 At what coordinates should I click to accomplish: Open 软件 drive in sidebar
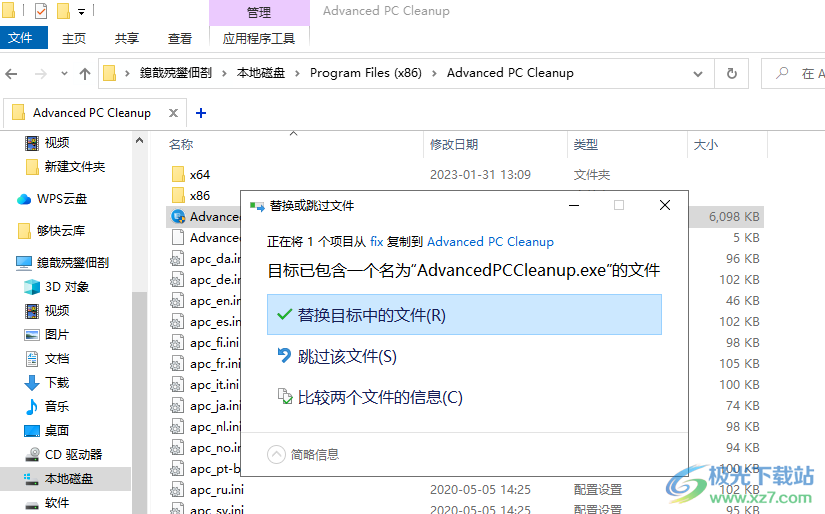click(x=57, y=503)
